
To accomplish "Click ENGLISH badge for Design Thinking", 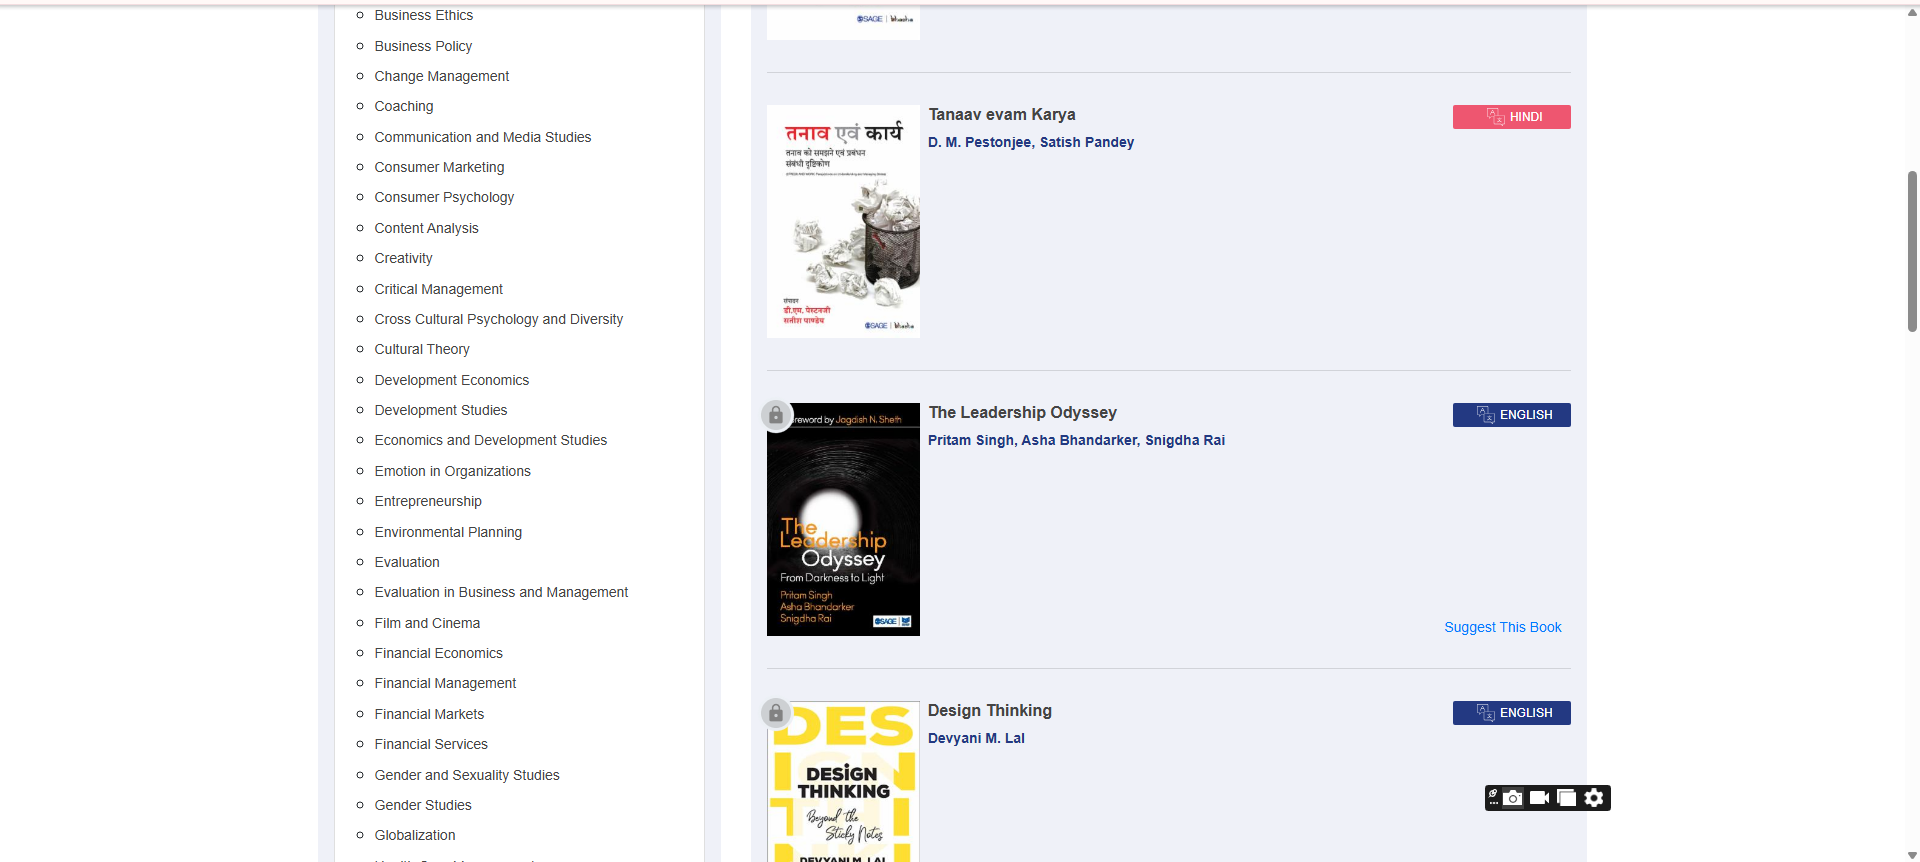I will click(x=1511, y=713).
